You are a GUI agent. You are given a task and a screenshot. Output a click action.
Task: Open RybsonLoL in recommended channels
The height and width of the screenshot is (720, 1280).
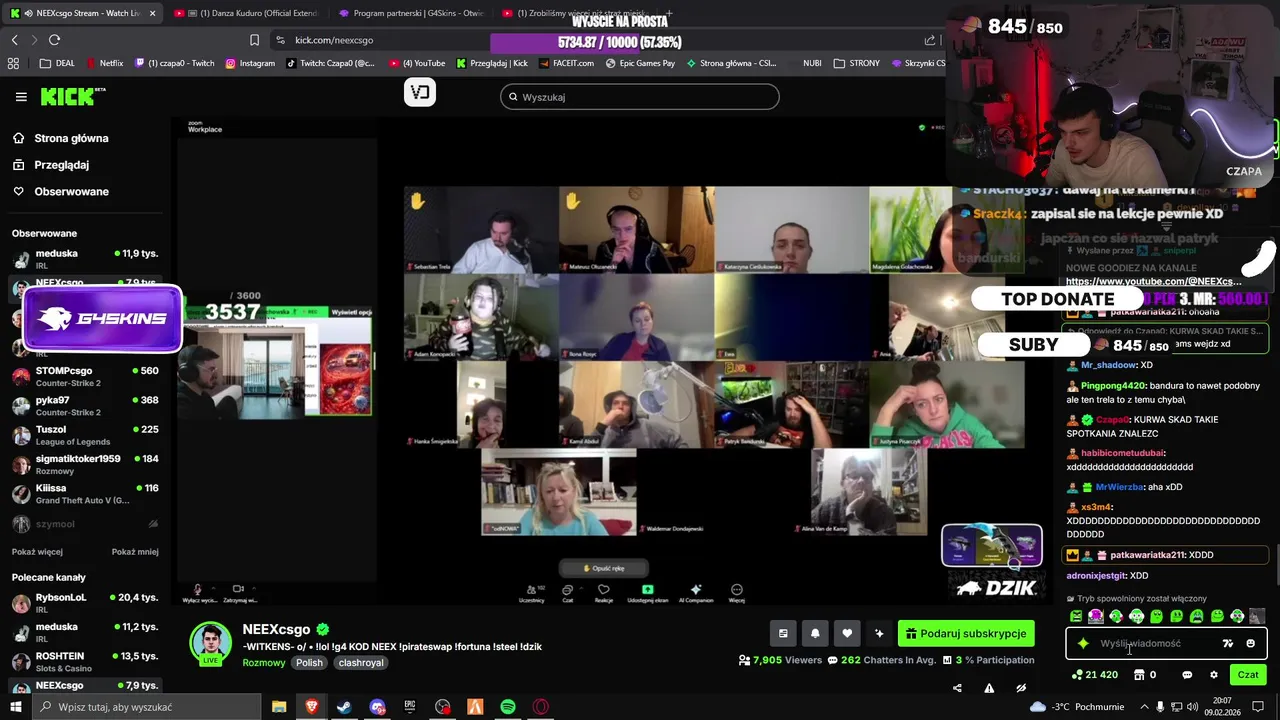click(85, 603)
